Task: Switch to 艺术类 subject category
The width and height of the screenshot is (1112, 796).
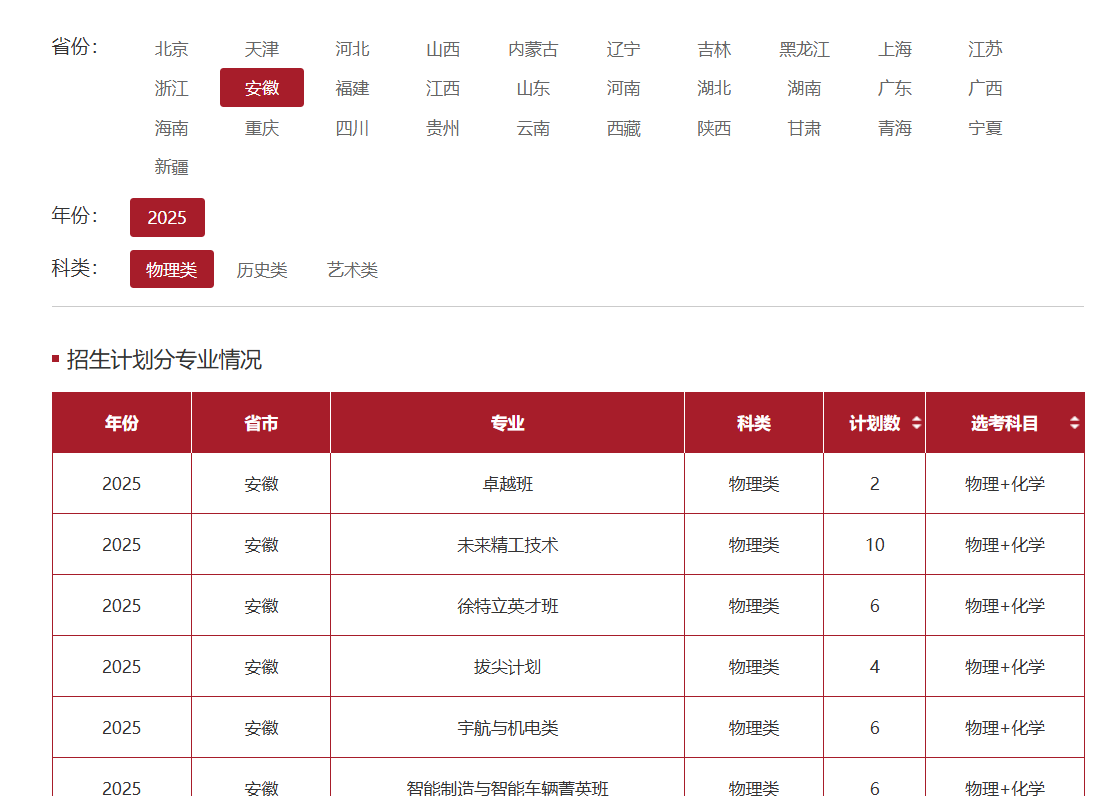Action: tap(352, 270)
